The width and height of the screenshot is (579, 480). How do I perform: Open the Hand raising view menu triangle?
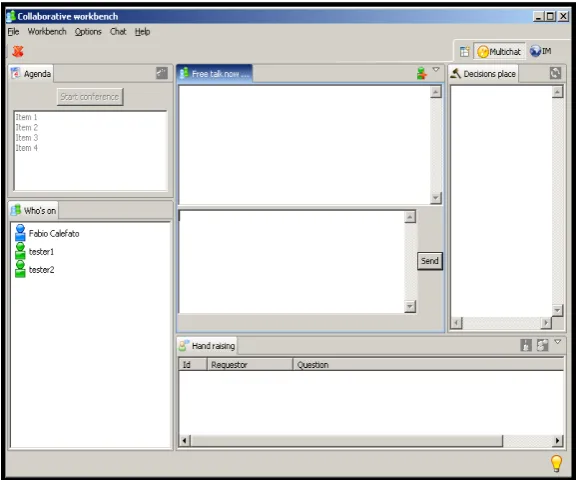click(x=558, y=342)
